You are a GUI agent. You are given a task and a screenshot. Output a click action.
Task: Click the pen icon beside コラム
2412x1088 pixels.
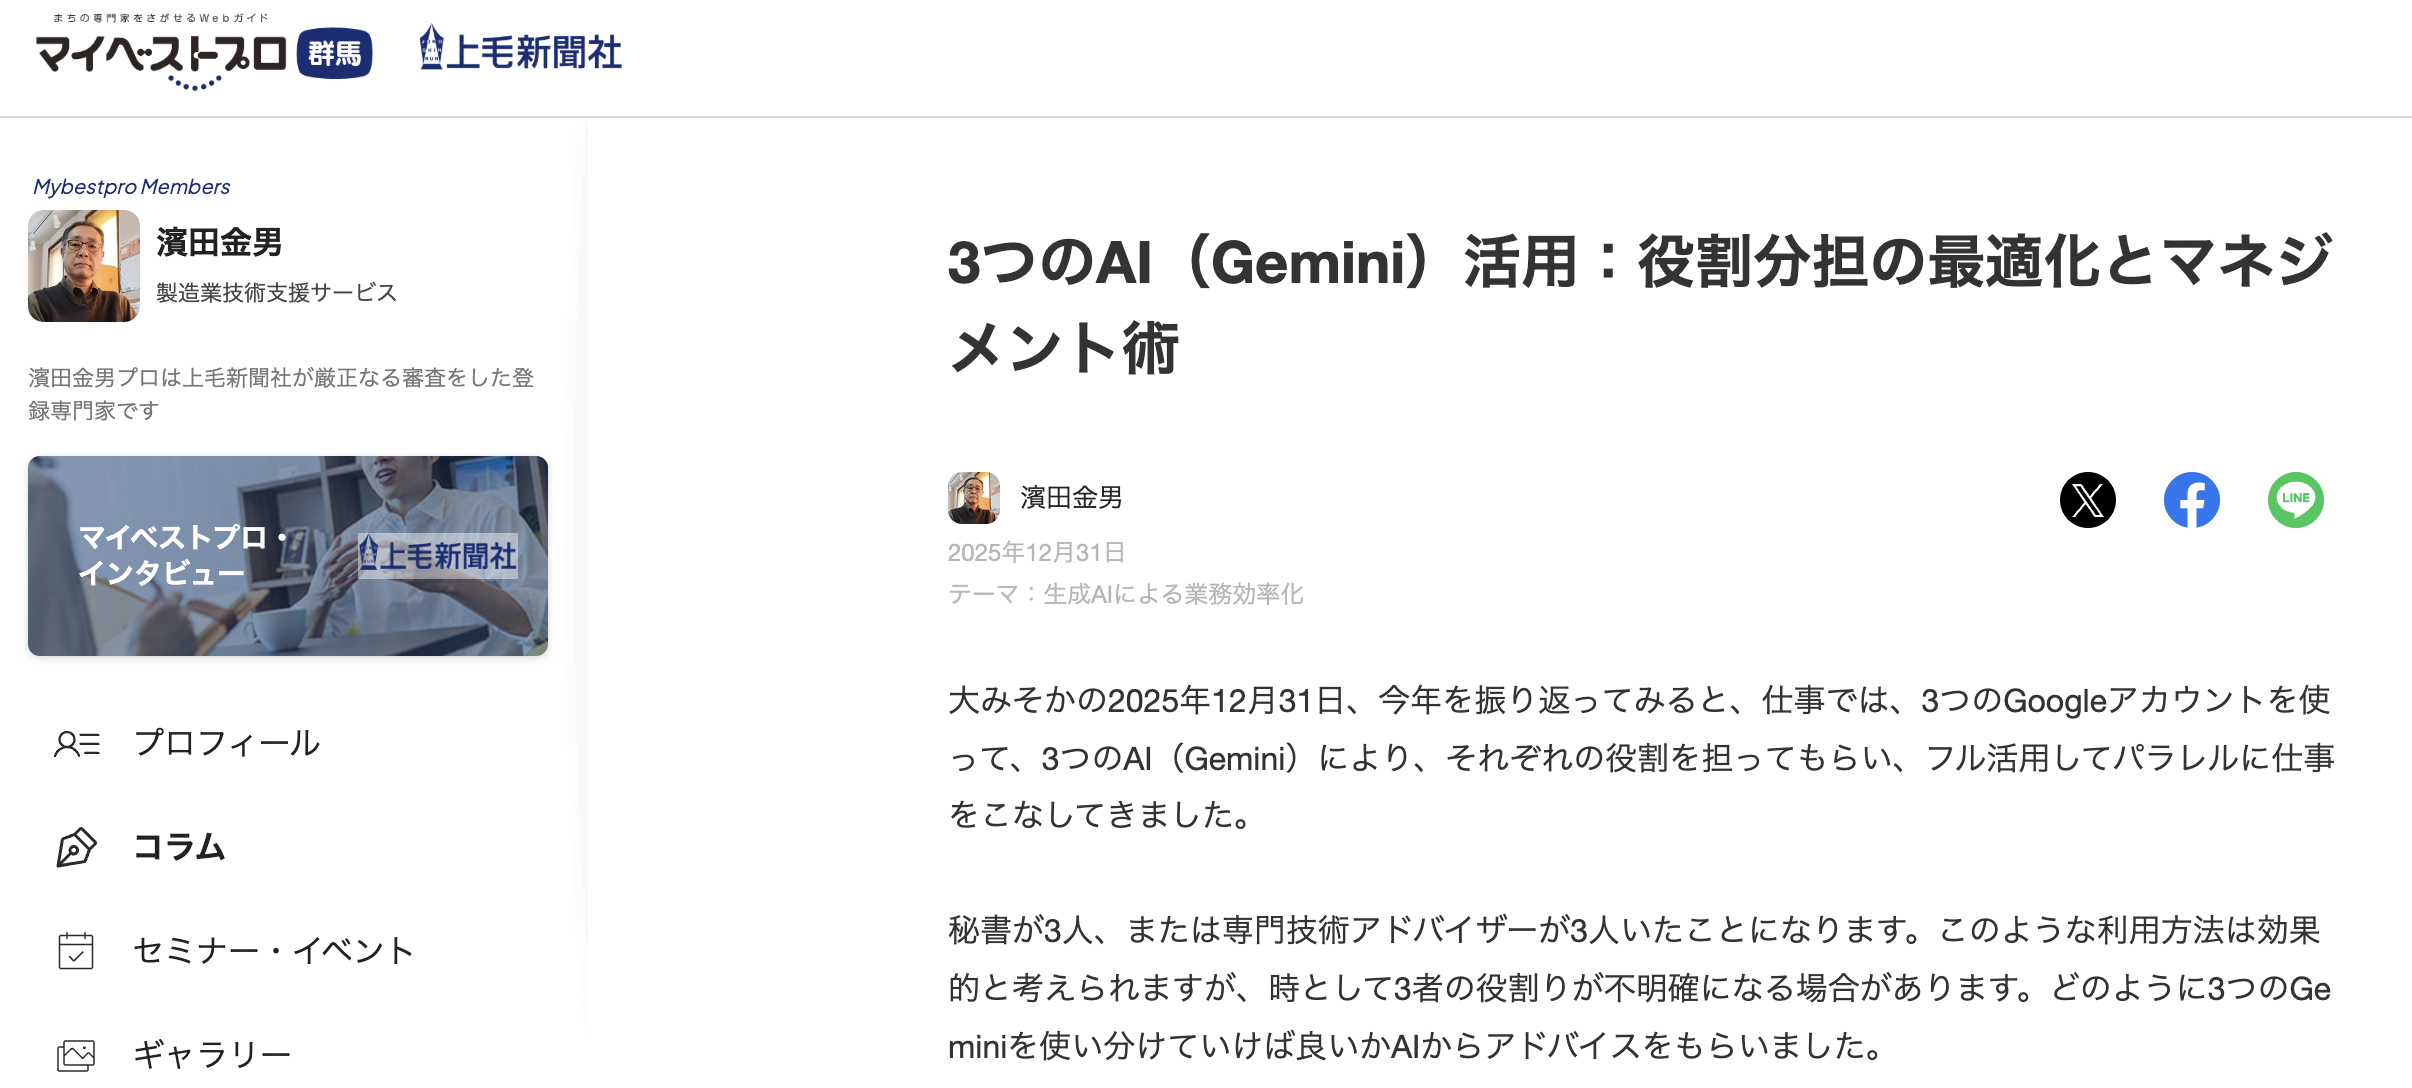(77, 848)
